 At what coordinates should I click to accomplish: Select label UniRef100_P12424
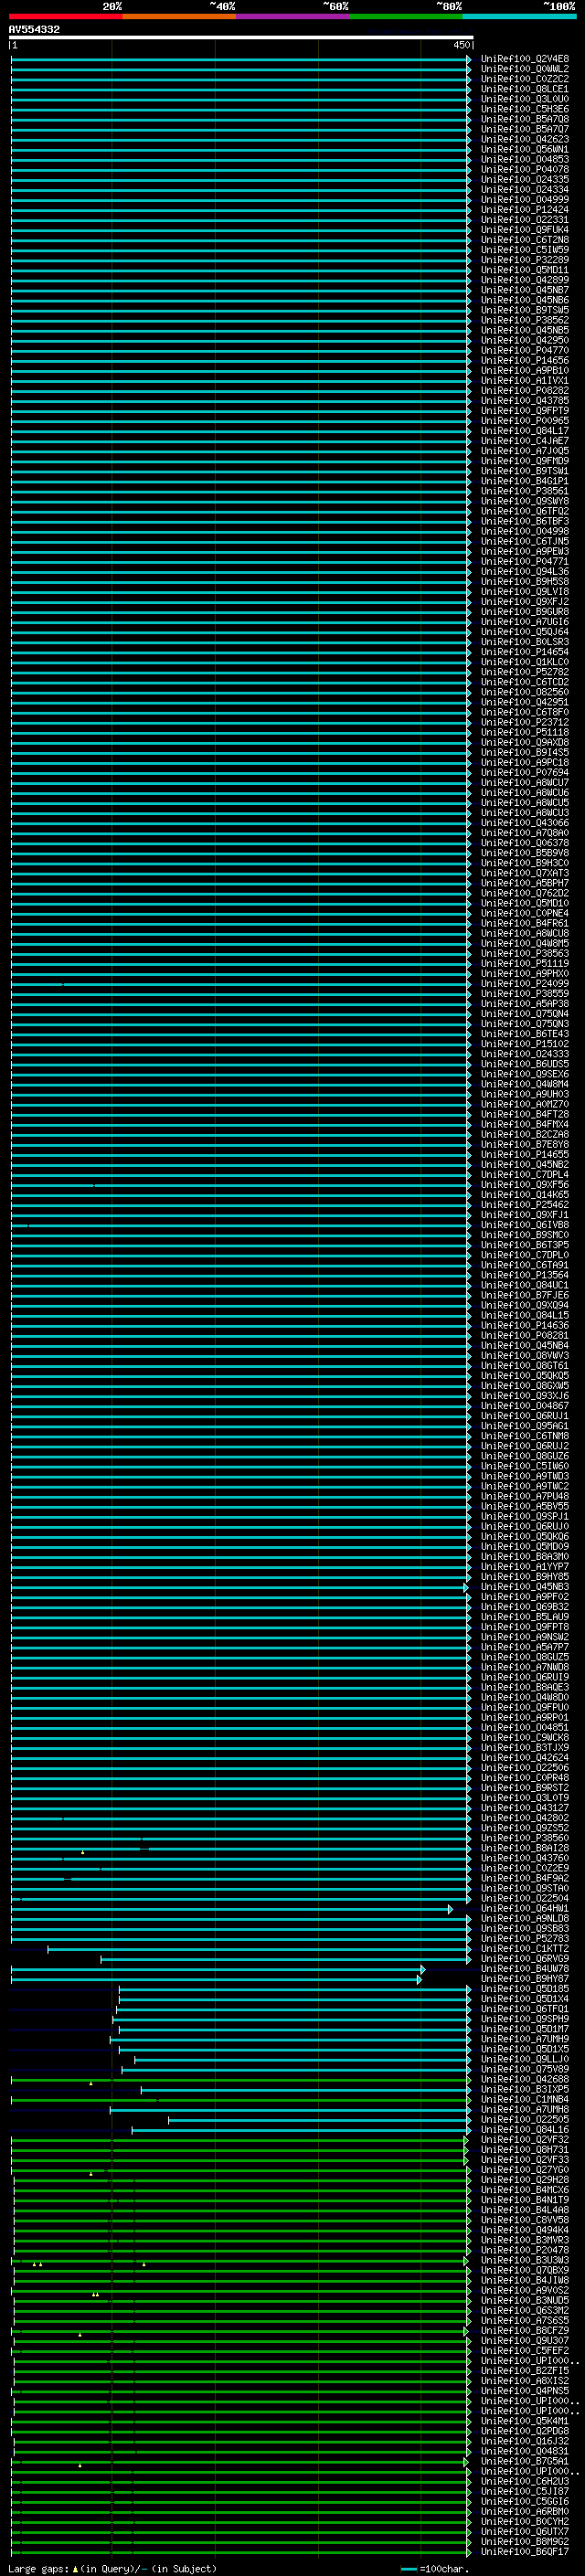tap(525, 210)
